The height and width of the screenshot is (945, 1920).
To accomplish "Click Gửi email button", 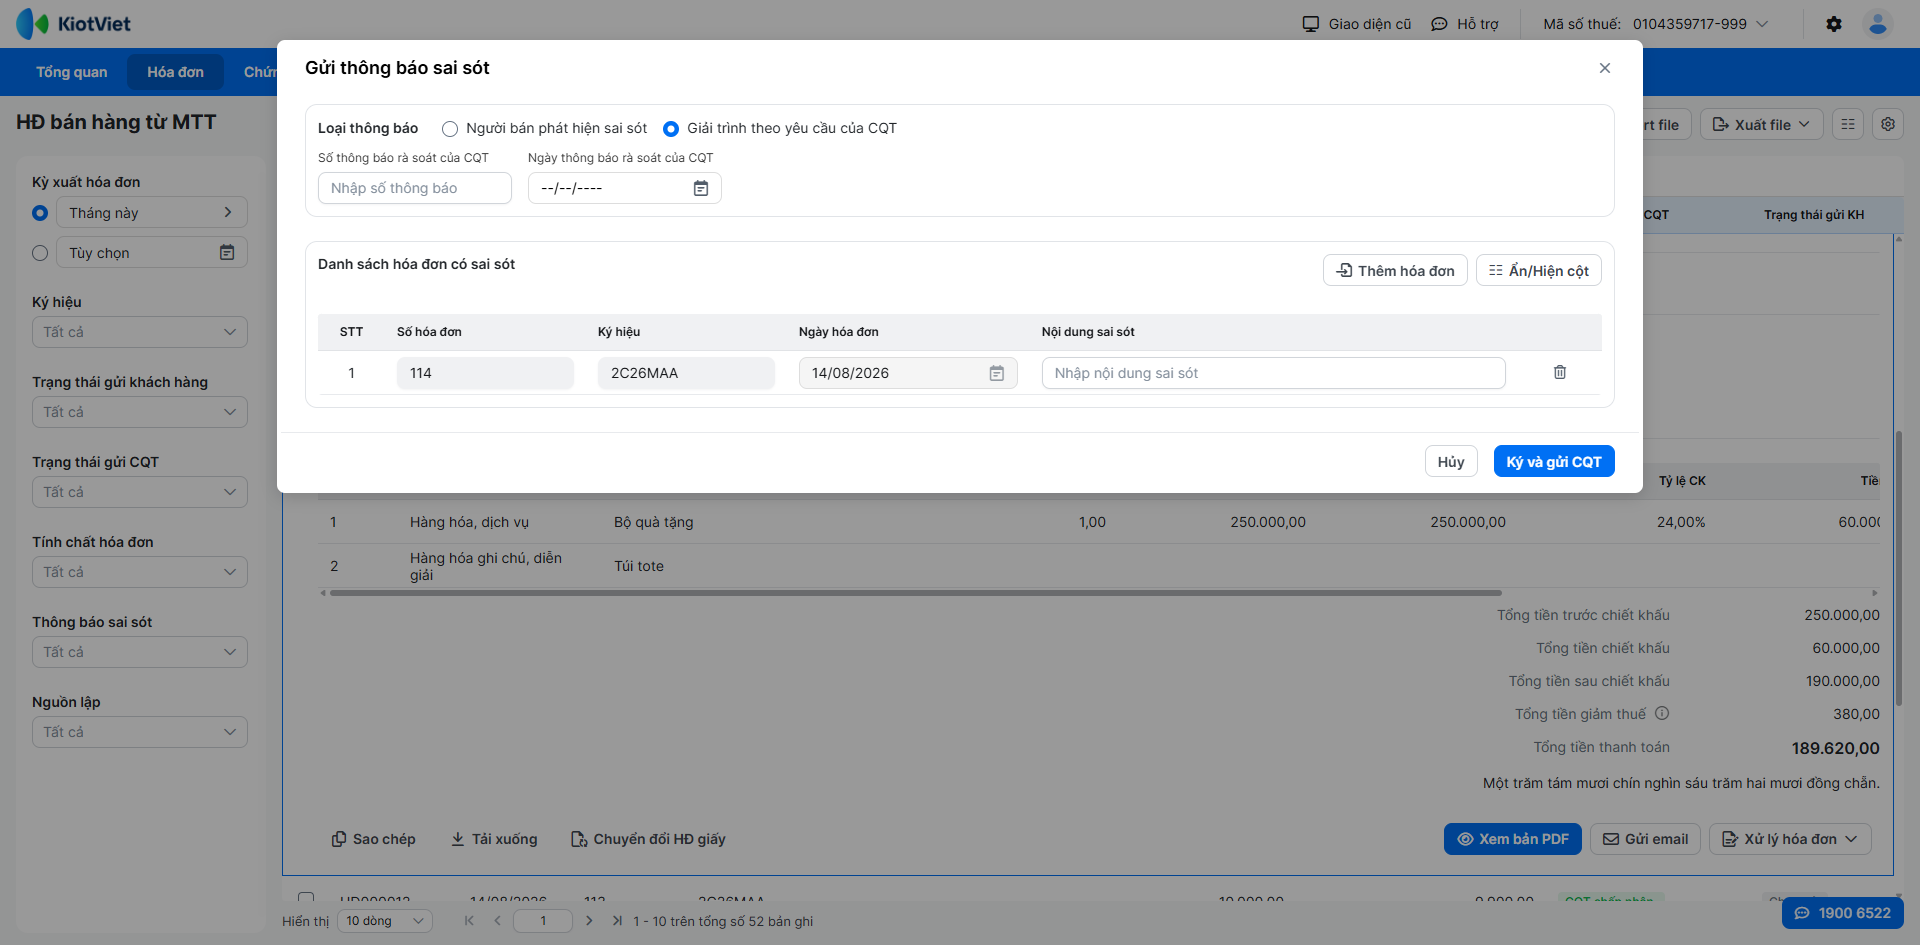I will coord(1646,839).
